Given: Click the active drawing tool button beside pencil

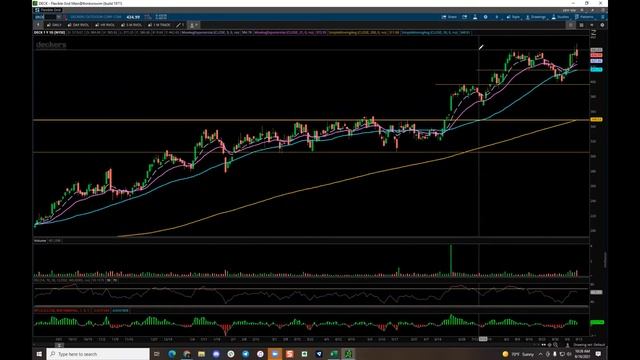Looking at the screenshot, I should [x=193, y=25].
